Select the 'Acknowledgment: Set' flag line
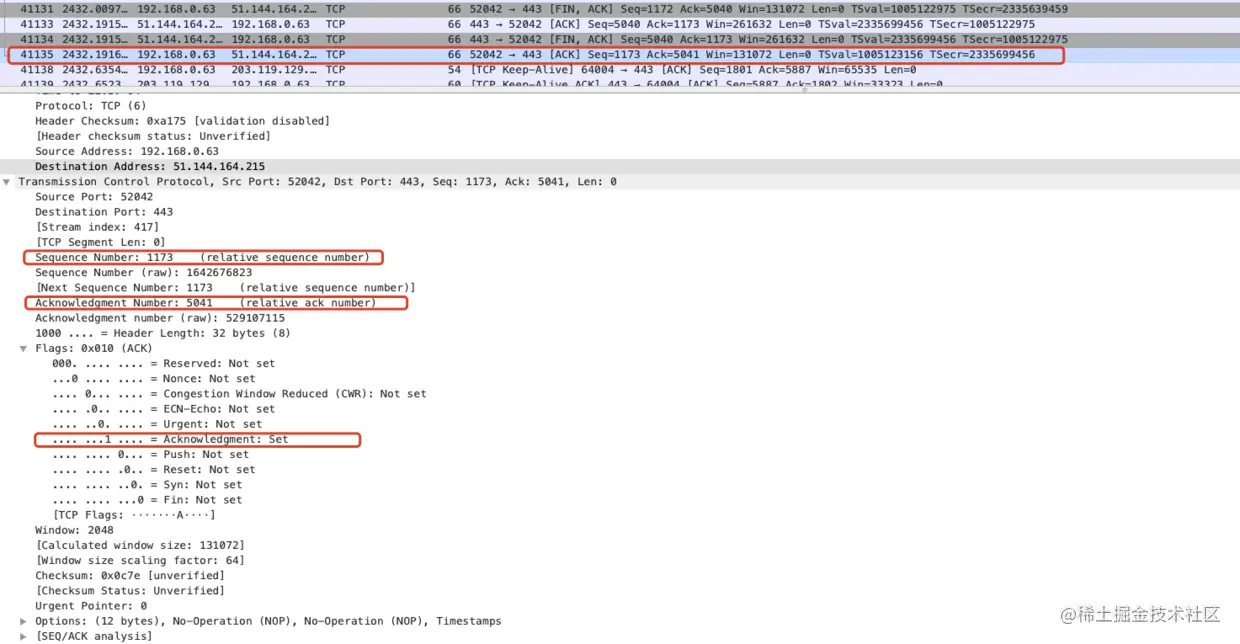This screenshot has width=1240, height=644. pos(170,439)
